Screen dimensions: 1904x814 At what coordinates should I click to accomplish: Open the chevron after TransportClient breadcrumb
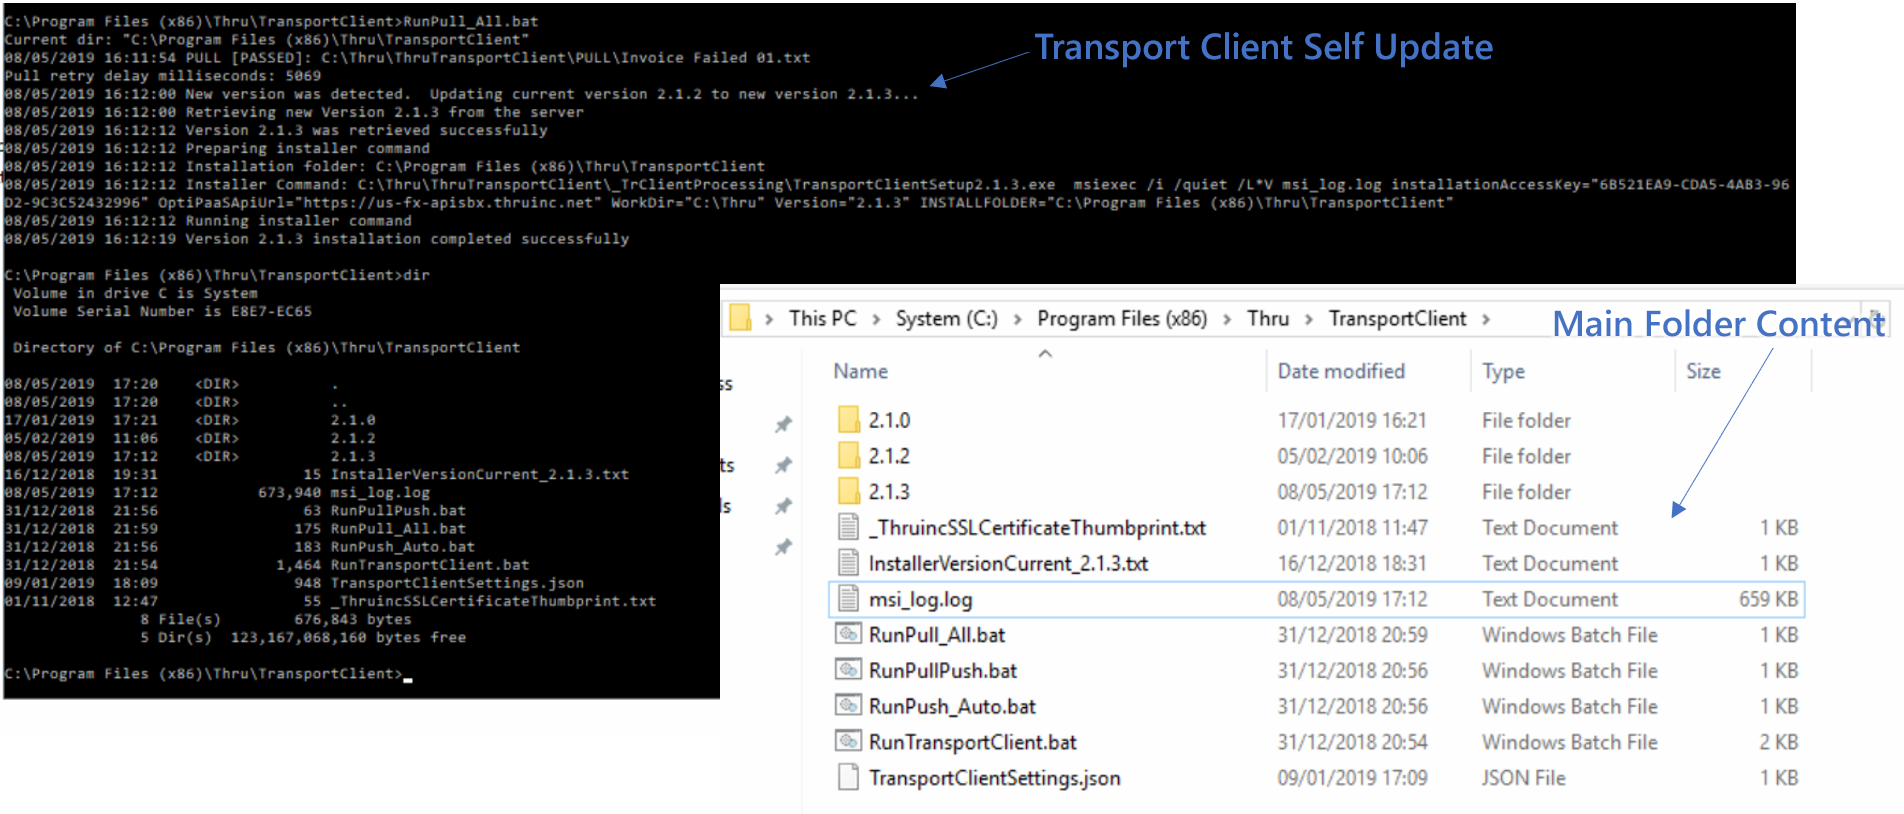1486,319
